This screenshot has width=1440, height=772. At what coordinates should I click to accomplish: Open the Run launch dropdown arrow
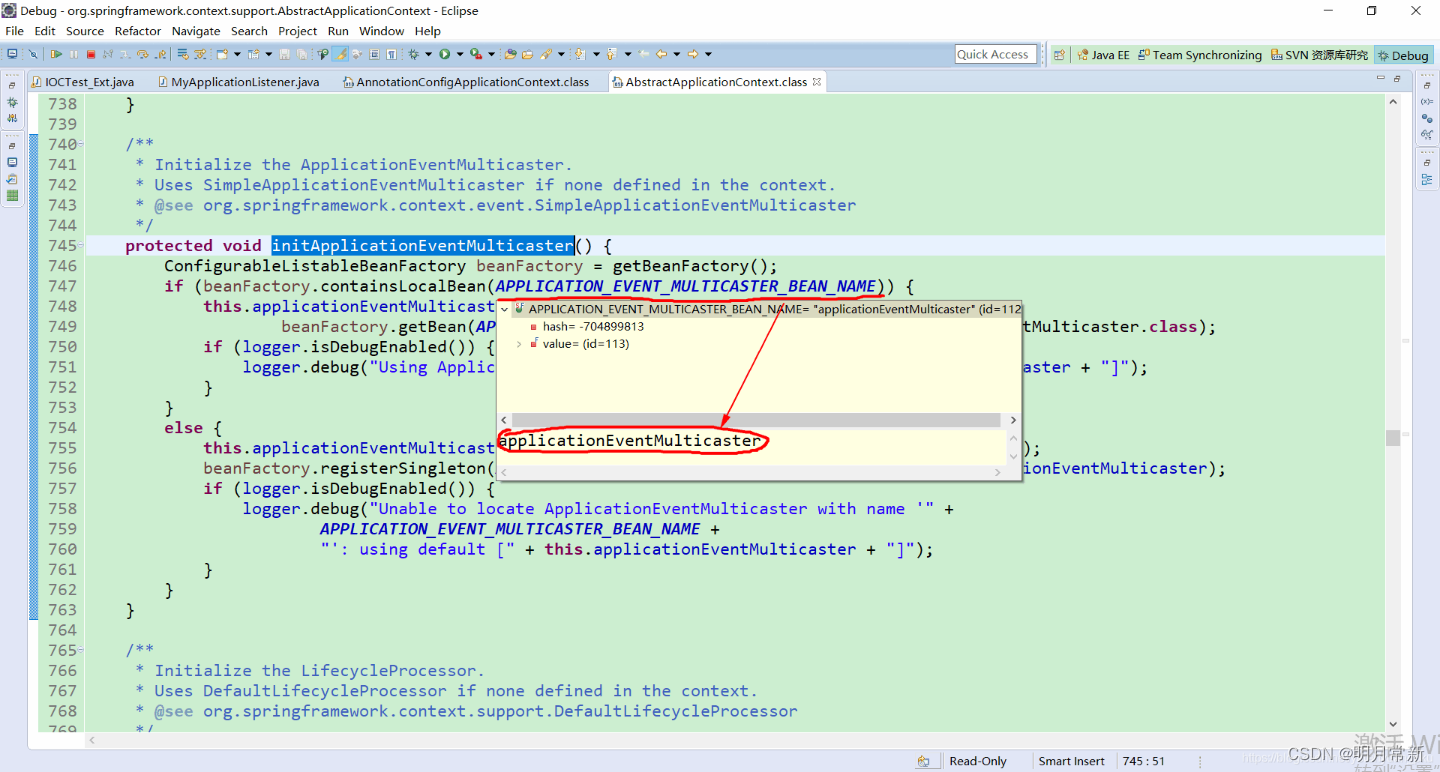pyautogui.click(x=460, y=54)
